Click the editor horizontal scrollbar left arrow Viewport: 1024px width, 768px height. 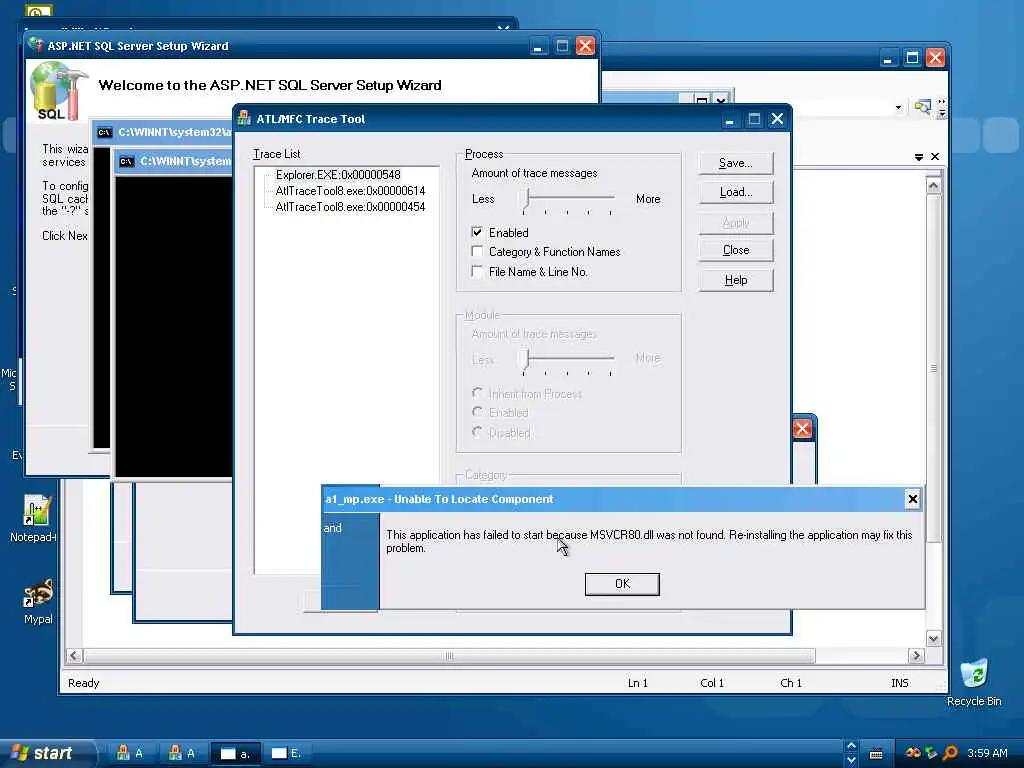pos(74,656)
